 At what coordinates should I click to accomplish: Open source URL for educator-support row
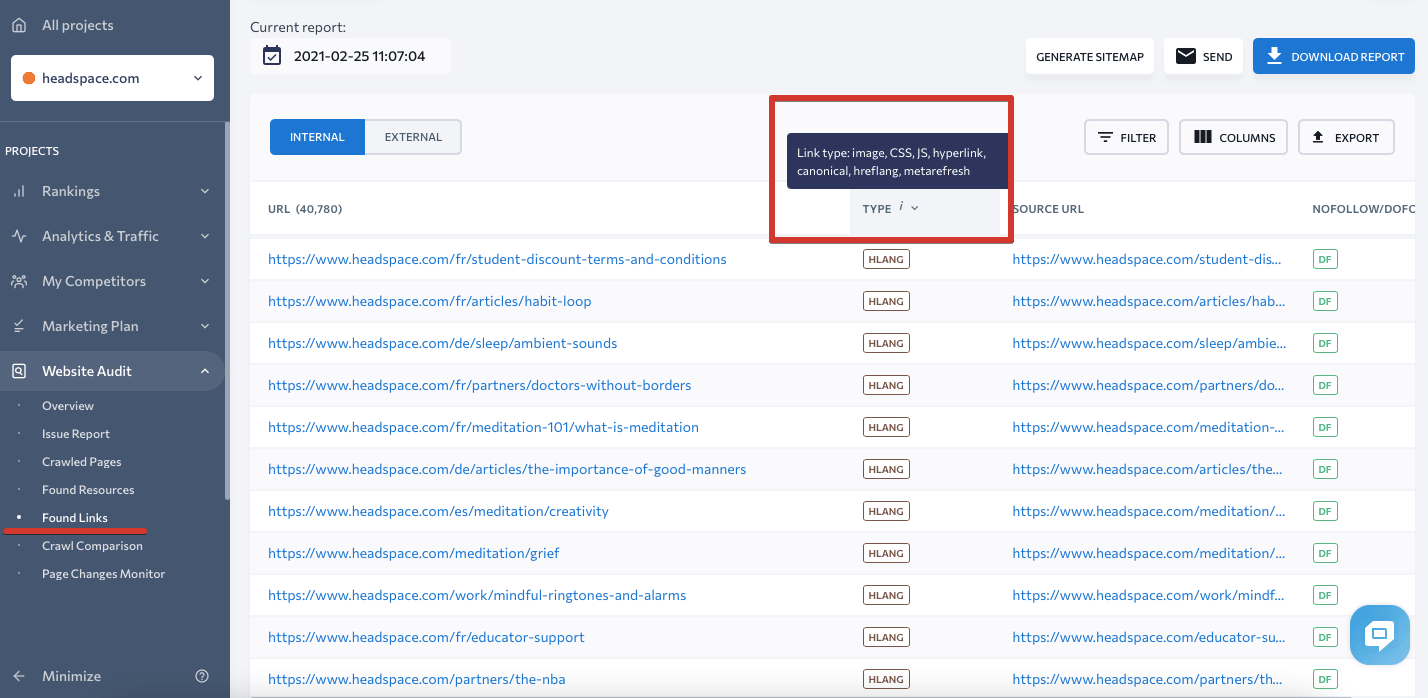click(x=1149, y=637)
